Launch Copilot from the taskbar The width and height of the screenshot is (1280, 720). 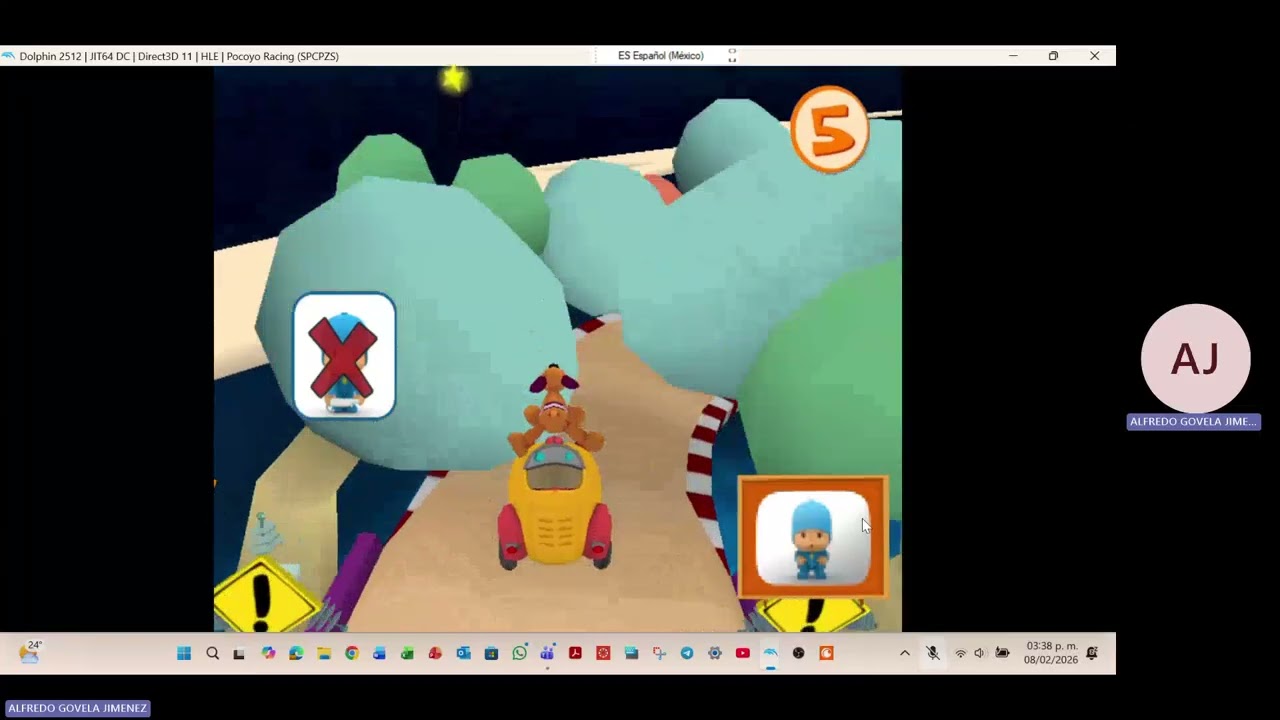tap(268, 653)
